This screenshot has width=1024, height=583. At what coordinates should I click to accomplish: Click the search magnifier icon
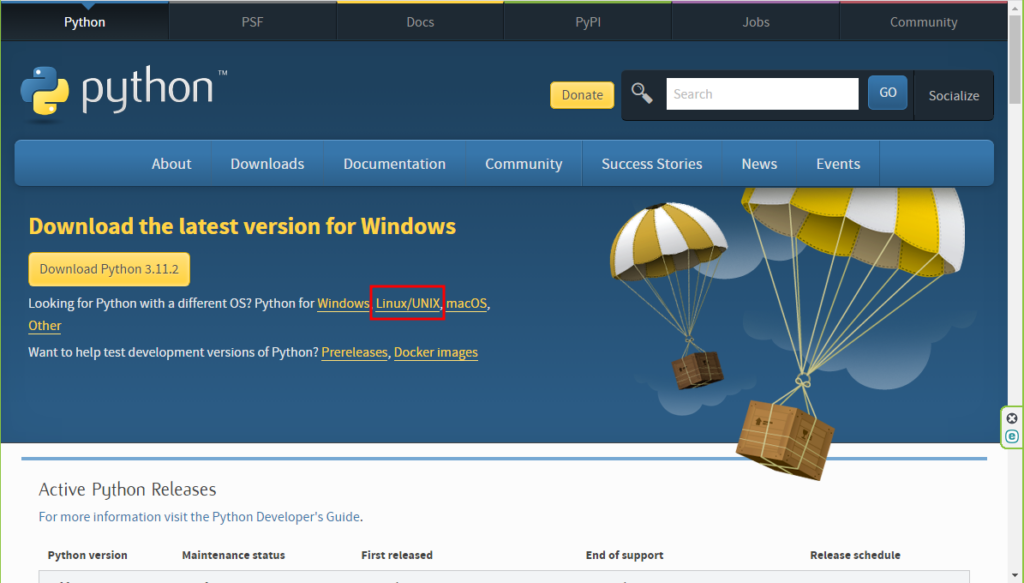tap(641, 91)
